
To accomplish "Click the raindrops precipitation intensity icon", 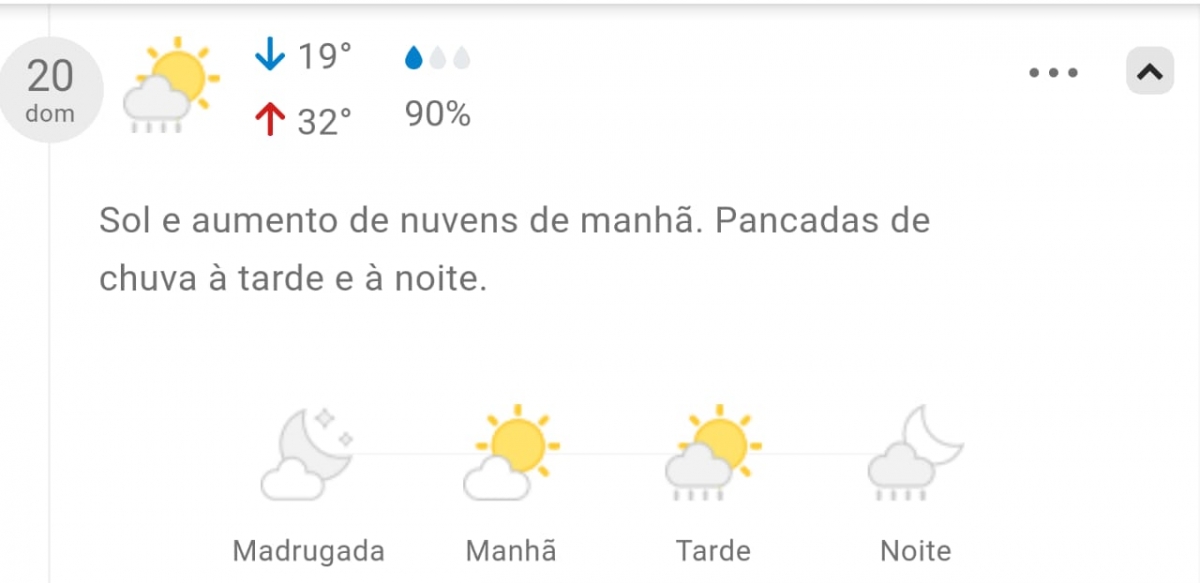I will (437, 58).
